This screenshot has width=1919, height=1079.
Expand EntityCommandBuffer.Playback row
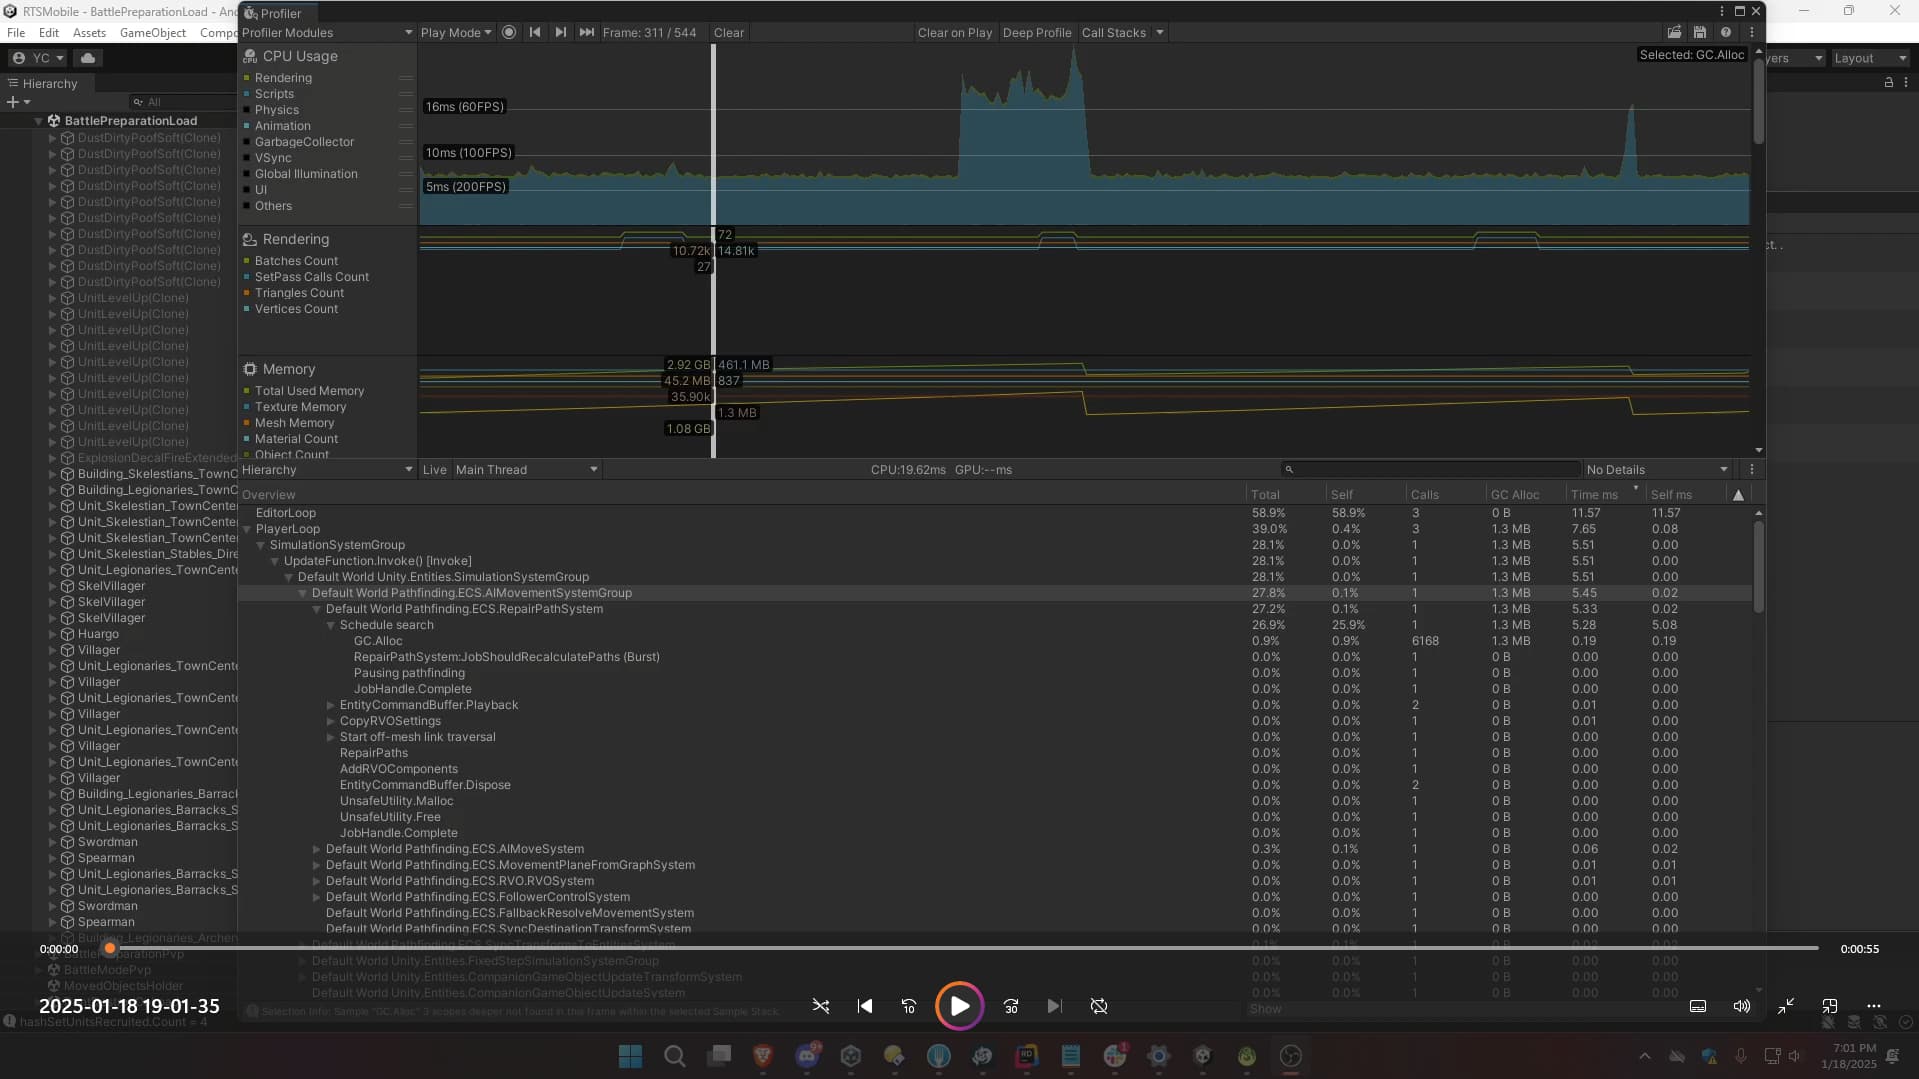pos(330,705)
